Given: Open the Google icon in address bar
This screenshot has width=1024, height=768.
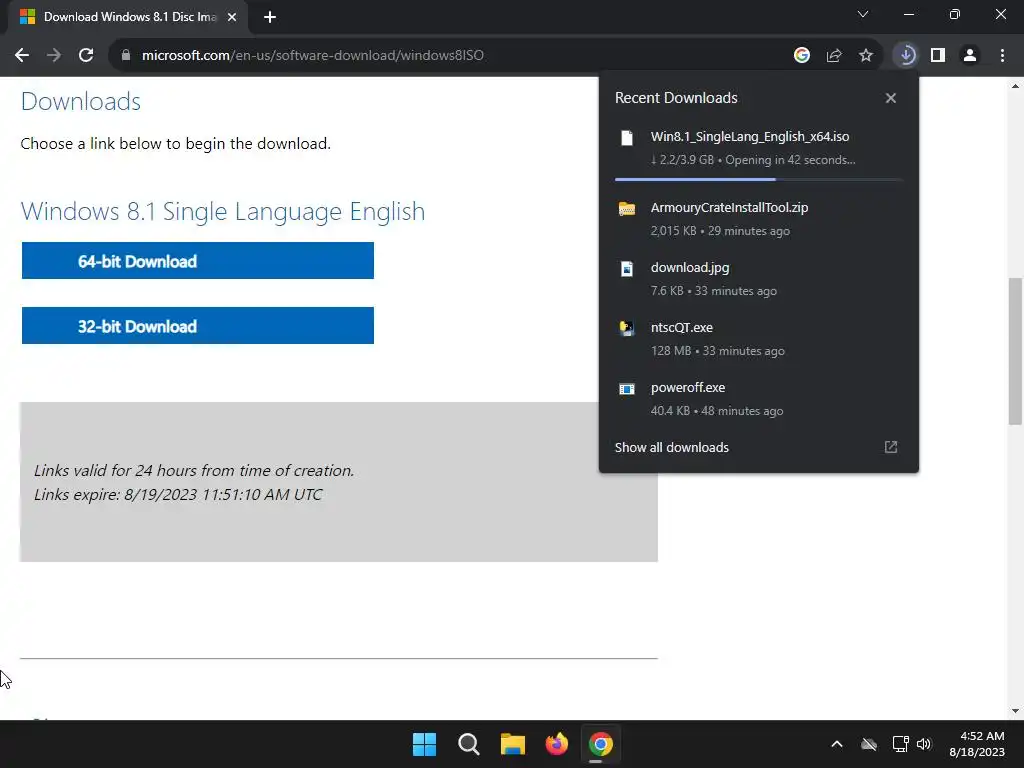Looking at the screenshot, I should pos(801,56).
